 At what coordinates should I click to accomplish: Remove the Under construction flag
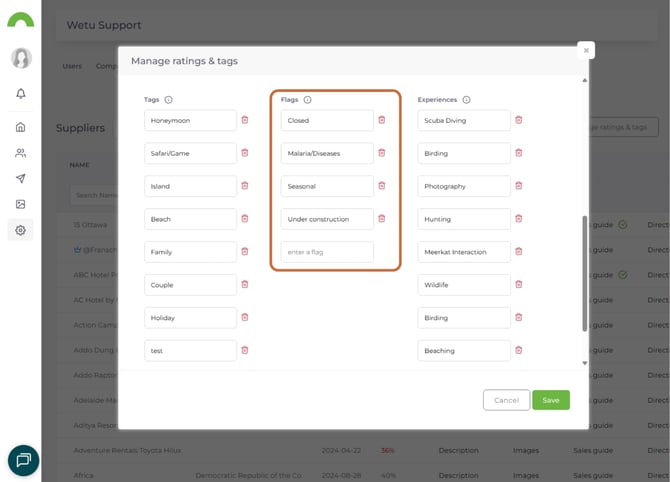coord(382,219)
